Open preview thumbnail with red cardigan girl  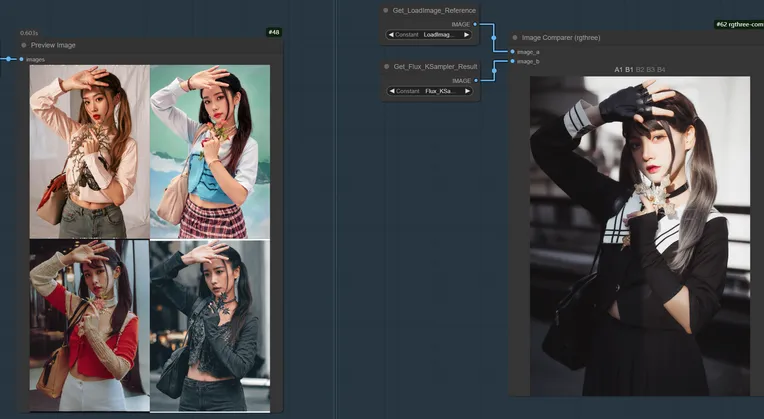click(90, 325)
